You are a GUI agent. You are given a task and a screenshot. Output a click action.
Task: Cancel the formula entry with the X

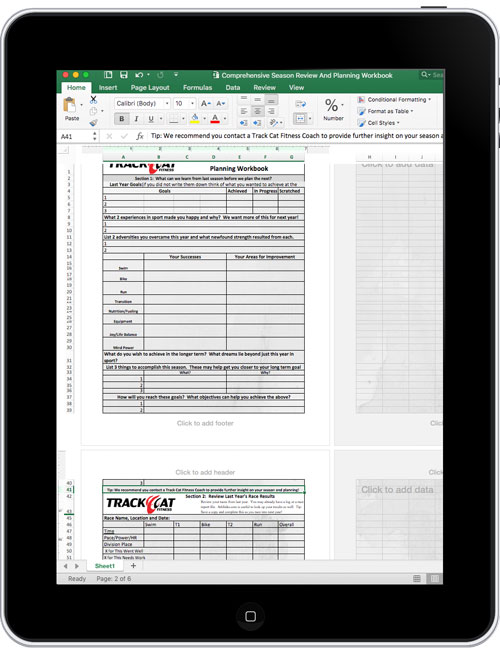[x=109, y=136]
